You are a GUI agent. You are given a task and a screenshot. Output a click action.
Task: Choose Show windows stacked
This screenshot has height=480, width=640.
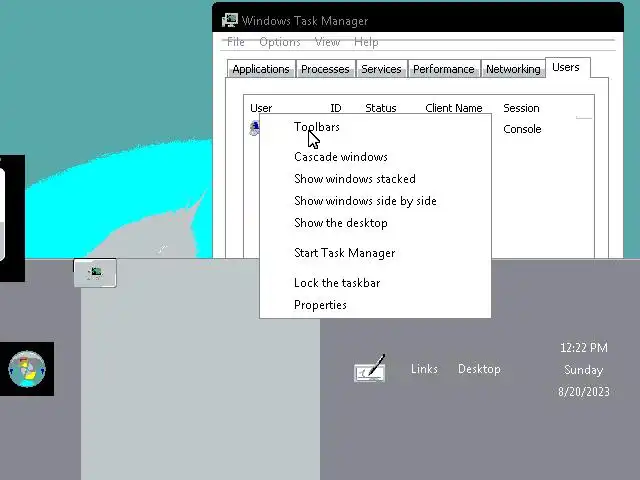point(375,179)
